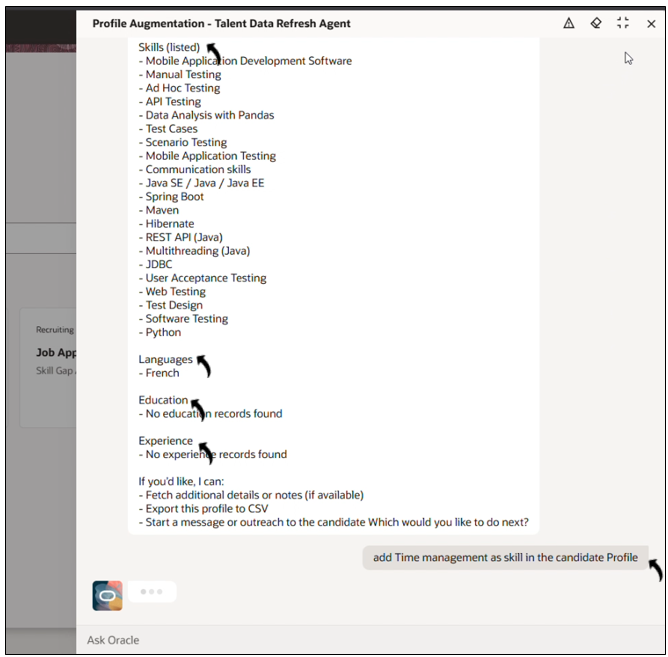The height and width of the screenshot is (657, 668).
Task: Click "Fetch additional details or notes" option
Action: 254,495
